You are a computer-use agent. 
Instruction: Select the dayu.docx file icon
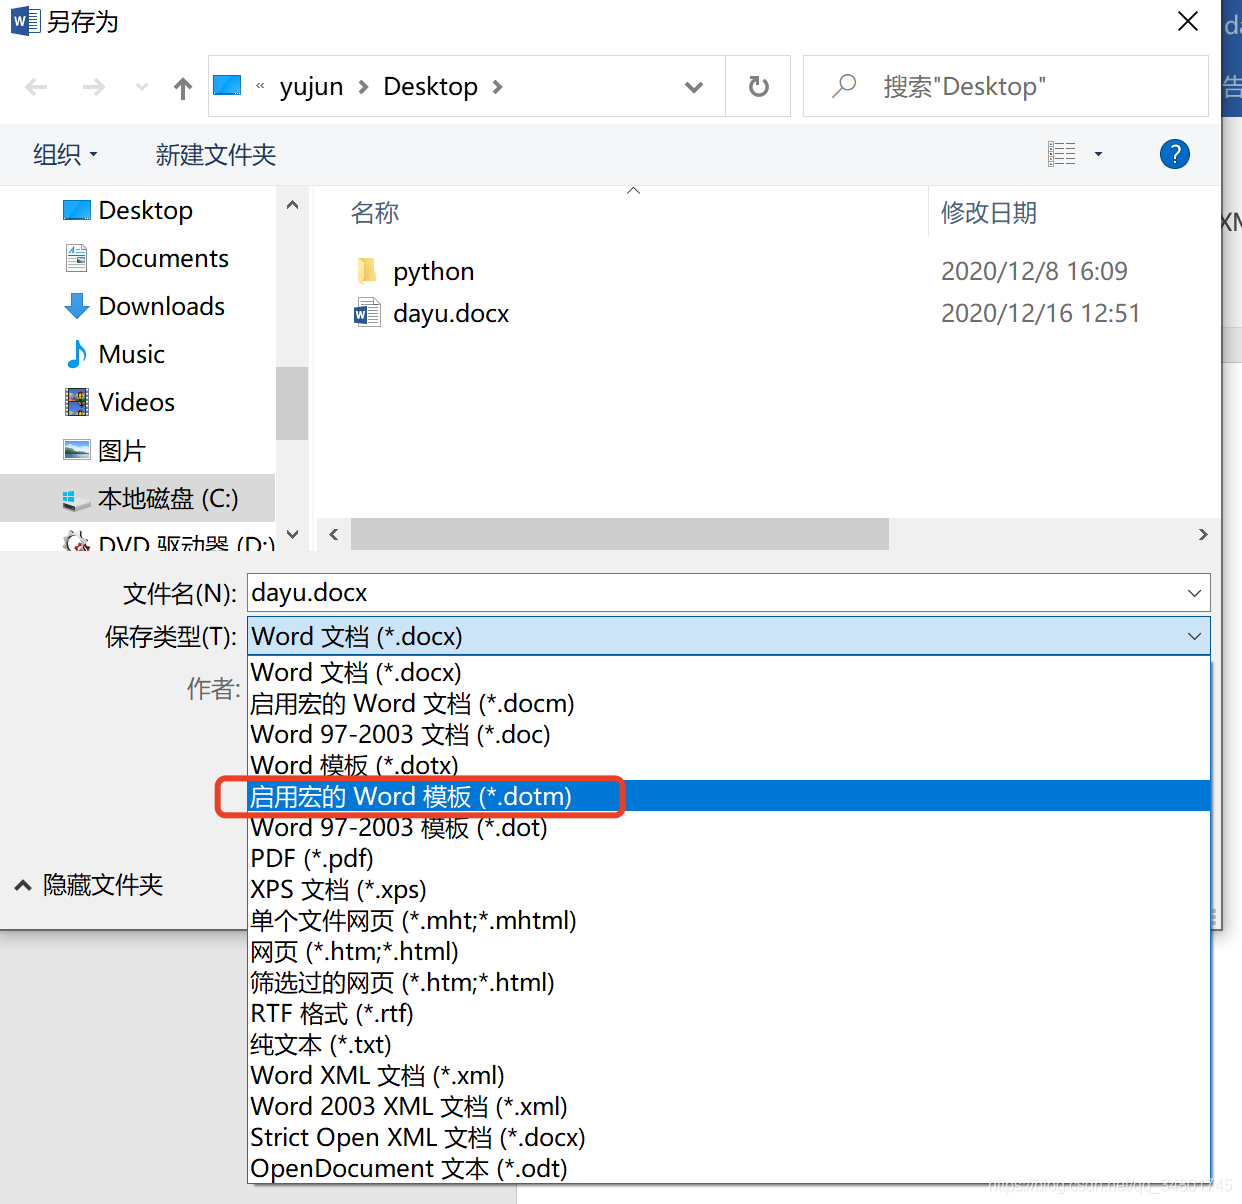(367, 314)
